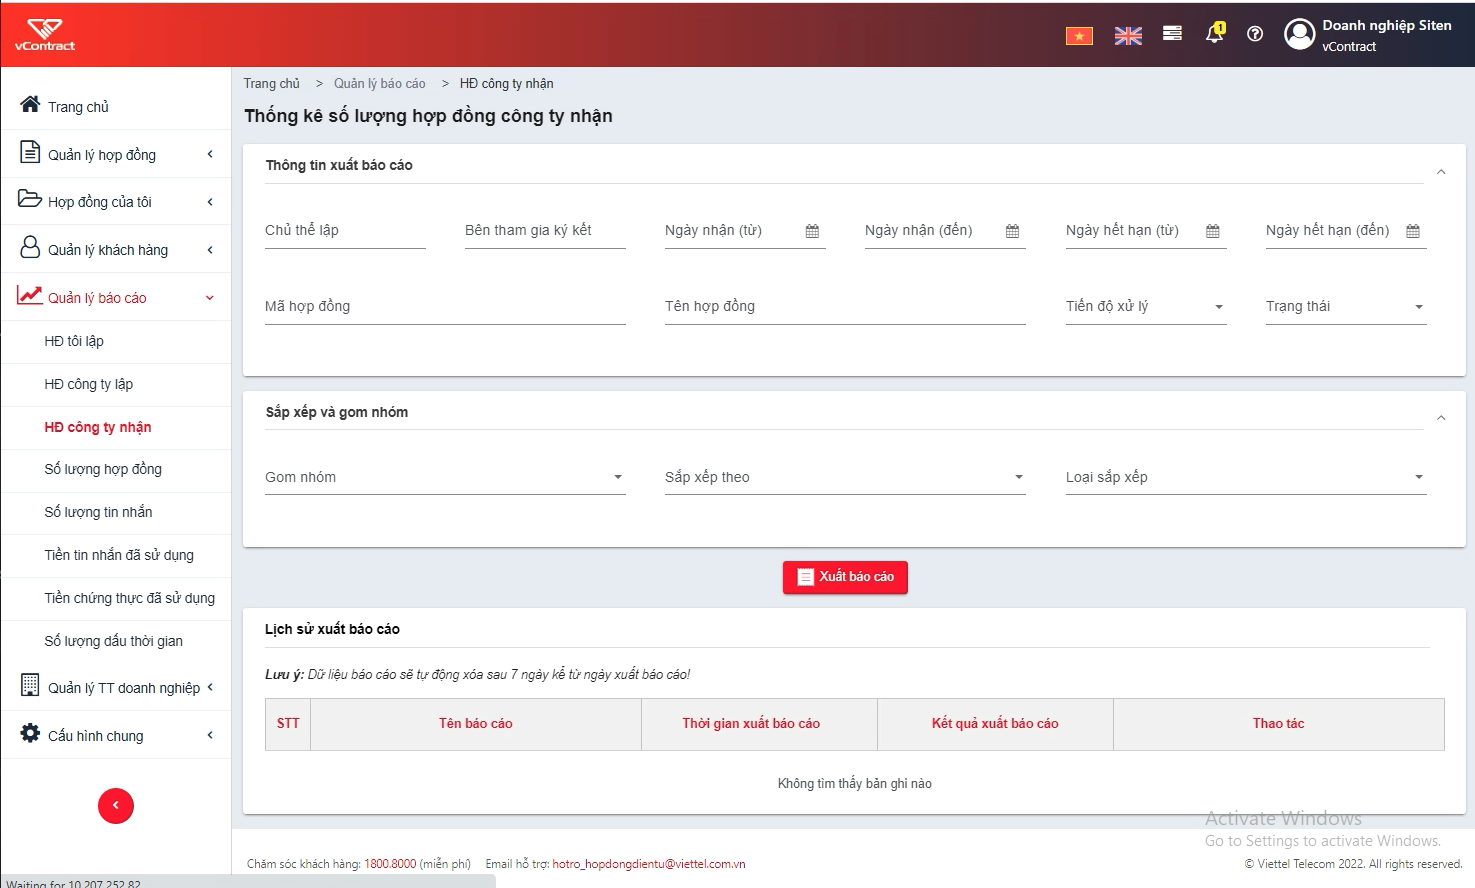Open the notifications bell icon

click(x=1214, y=33)
